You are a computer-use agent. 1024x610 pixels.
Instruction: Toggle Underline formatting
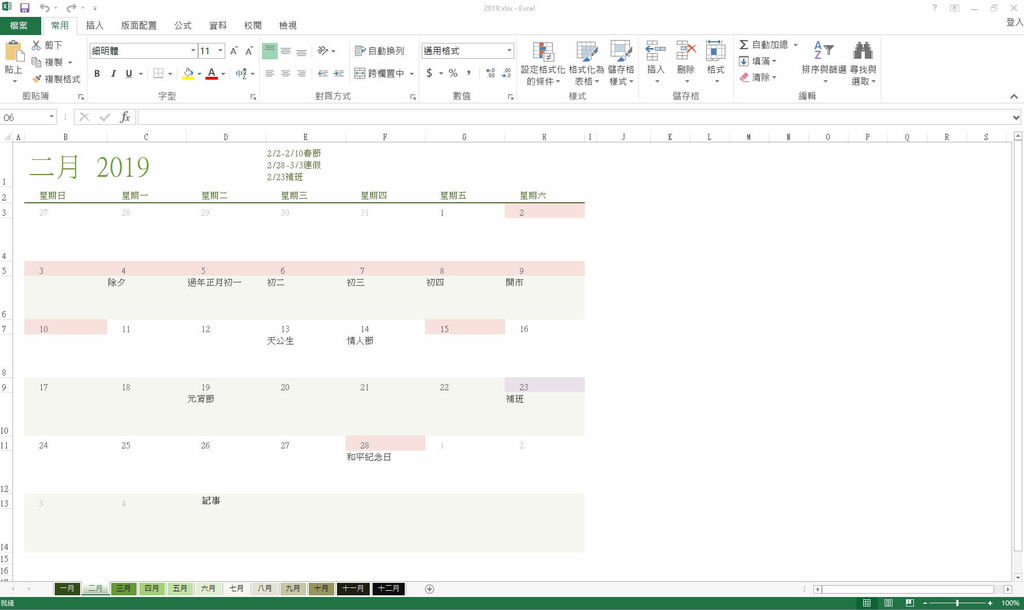pyautogui.click(x=129, y=73)
